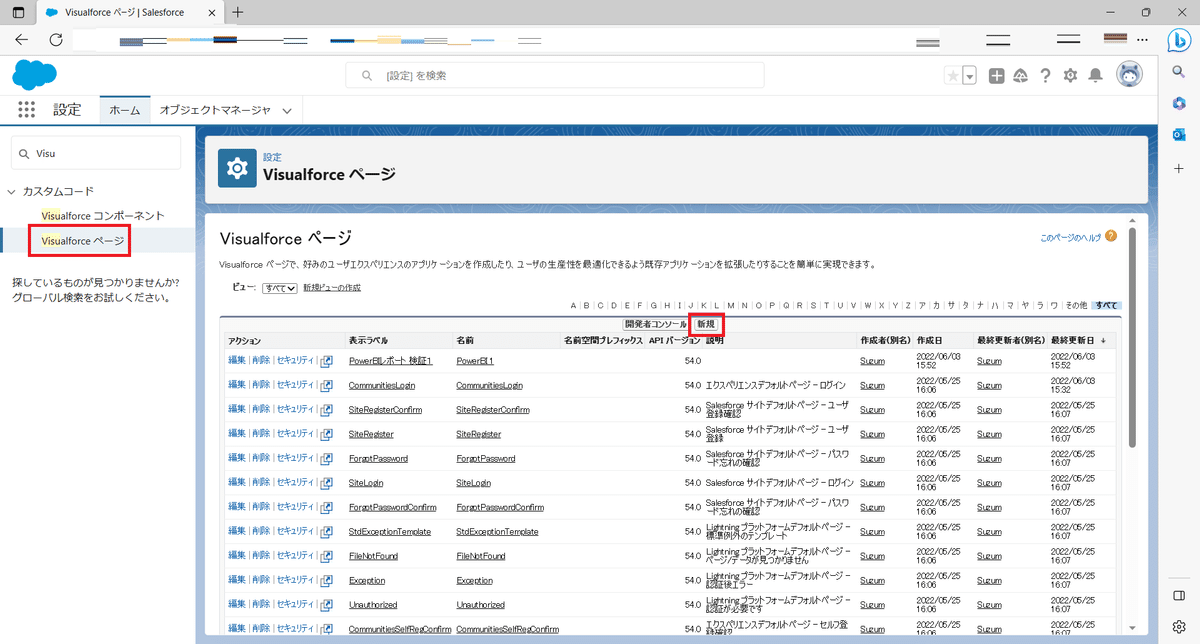The width and height of the screenshot is (1200, 644).
Task: Open the 新規ビューの作成 link
Action: coord(332,288)
